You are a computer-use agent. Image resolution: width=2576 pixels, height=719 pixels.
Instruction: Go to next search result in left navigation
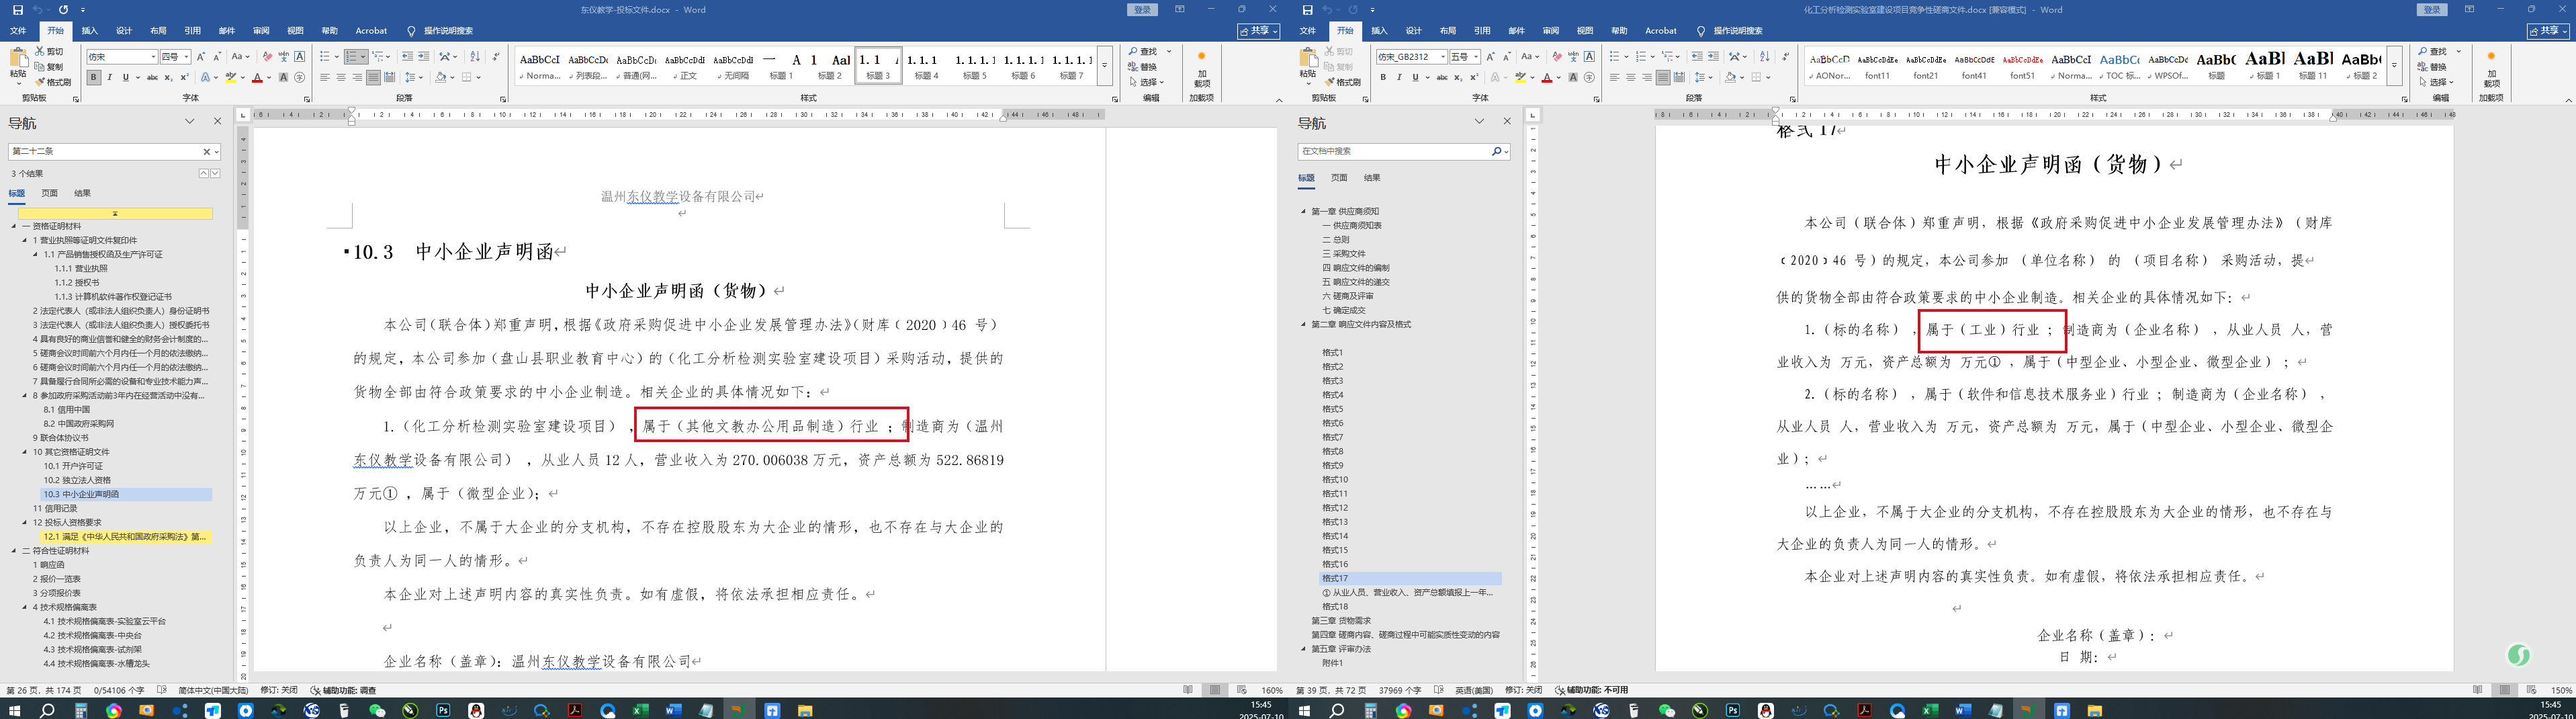click(215, 173)
